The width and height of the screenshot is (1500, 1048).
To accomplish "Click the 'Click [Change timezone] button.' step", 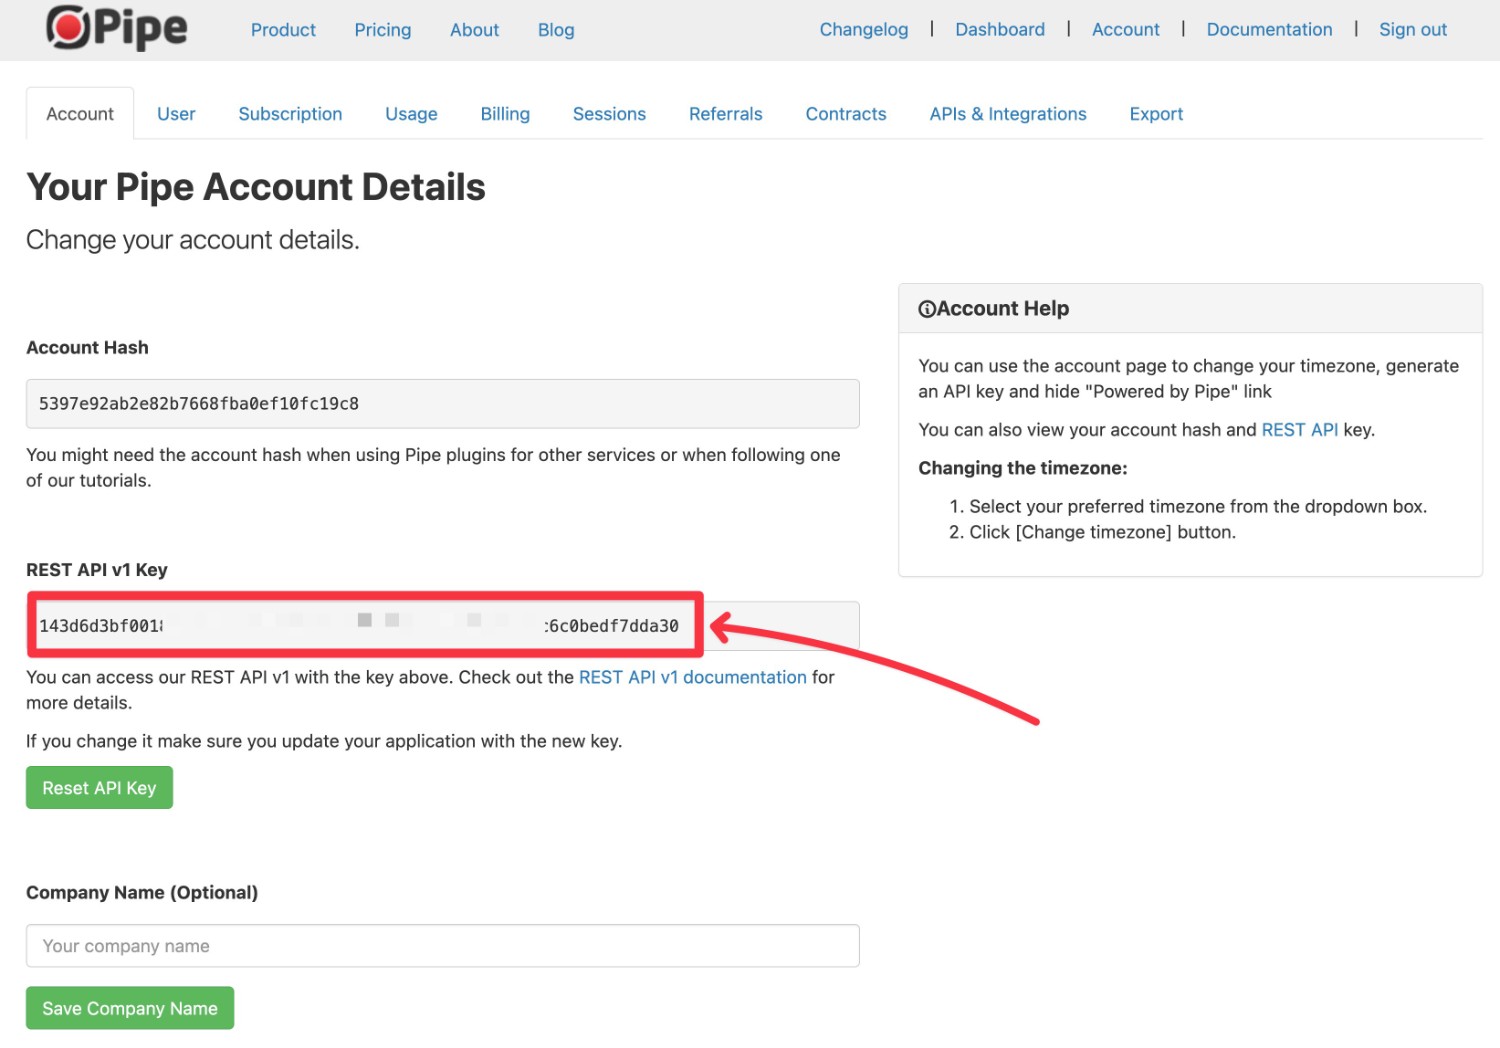I will [x=1102, y=533].
